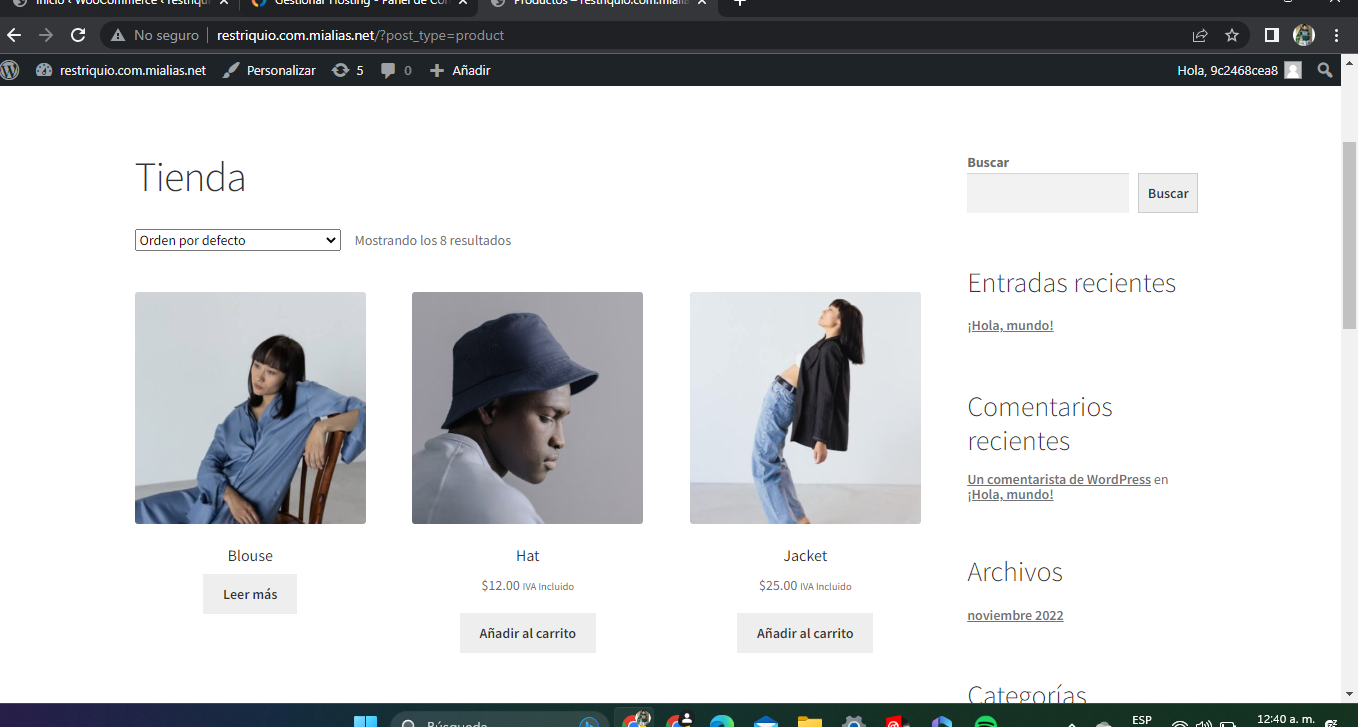Click the browser forward arrow

point(46,35)
